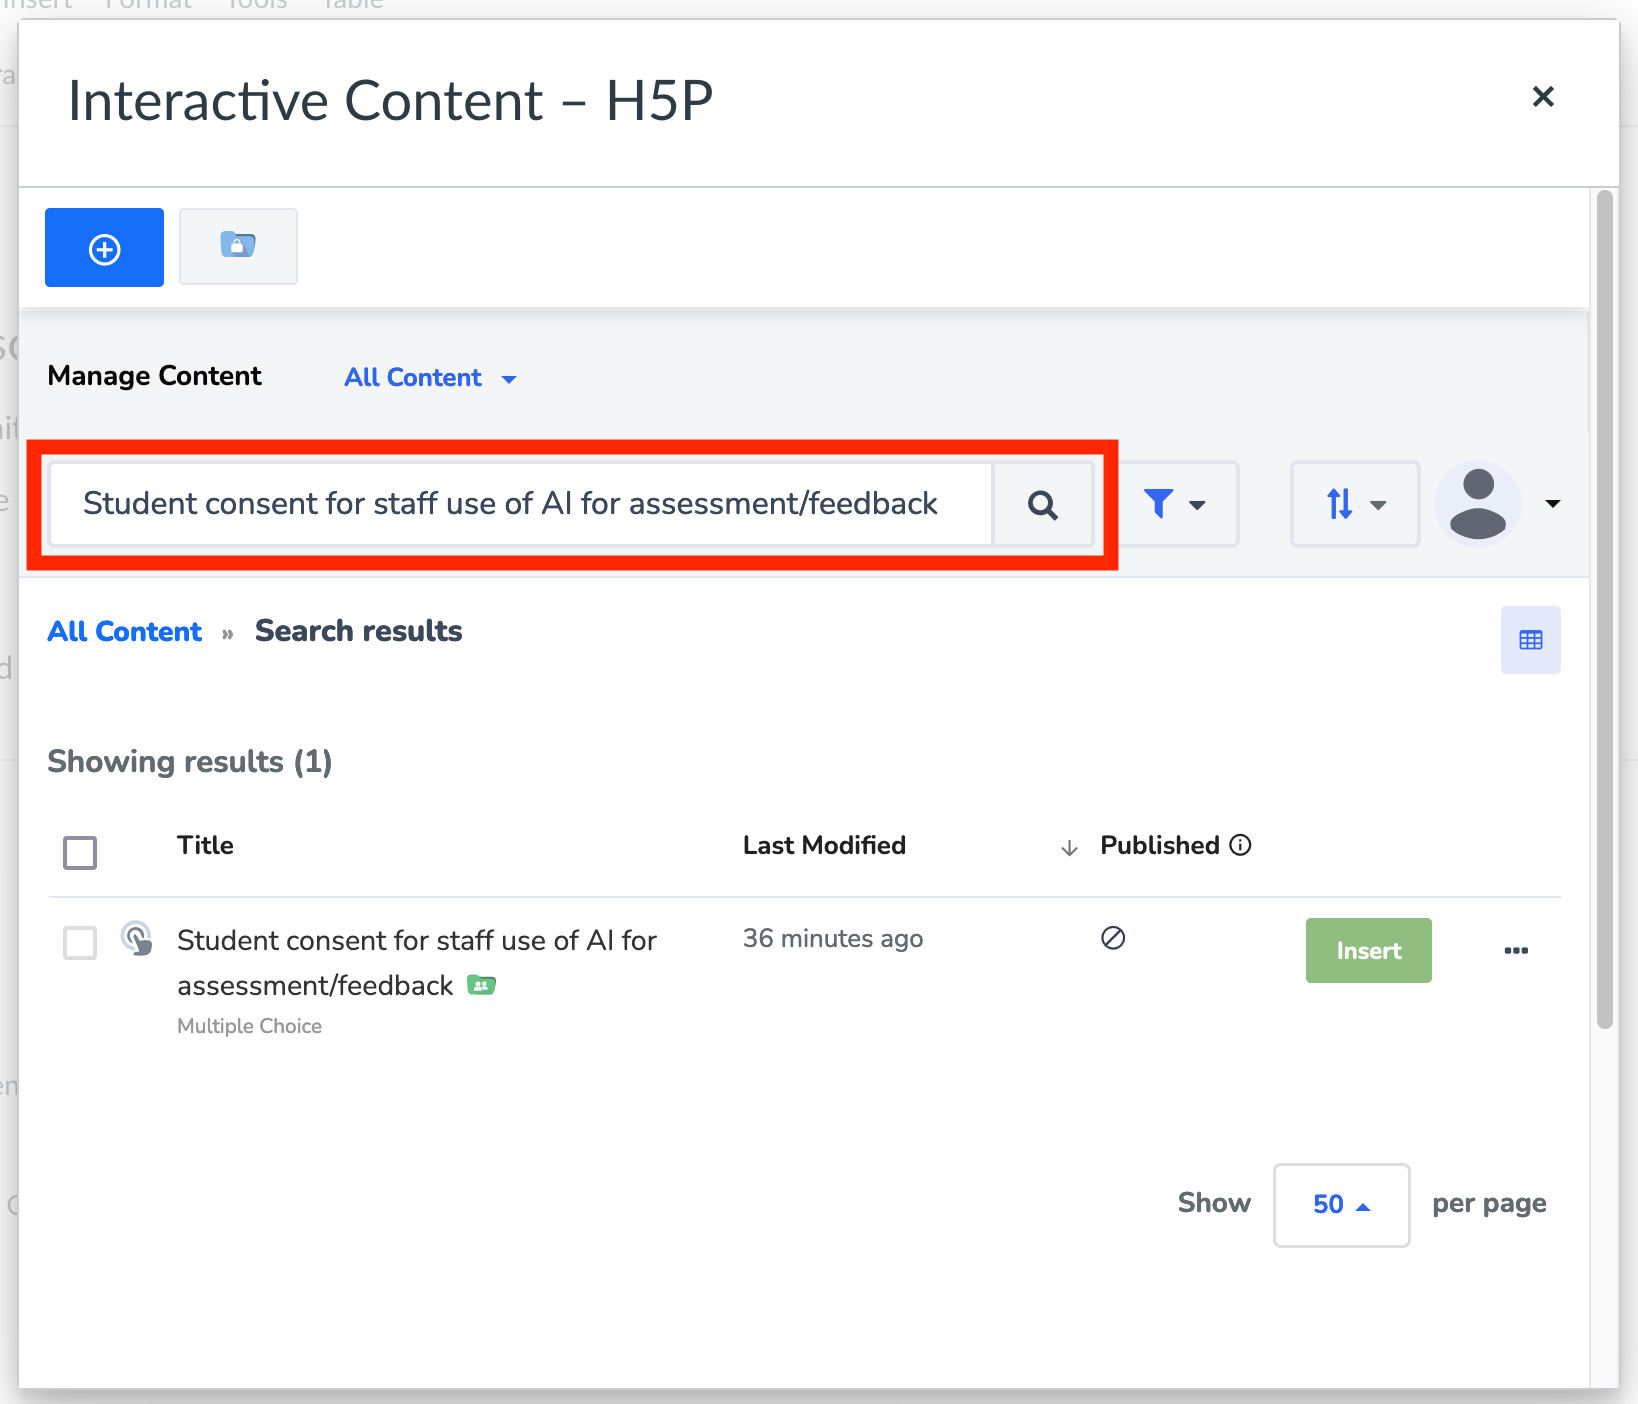This screenshot has width=1638, height=1404.
Task: Open the locked folder button
Action: [x=238, y=246]
